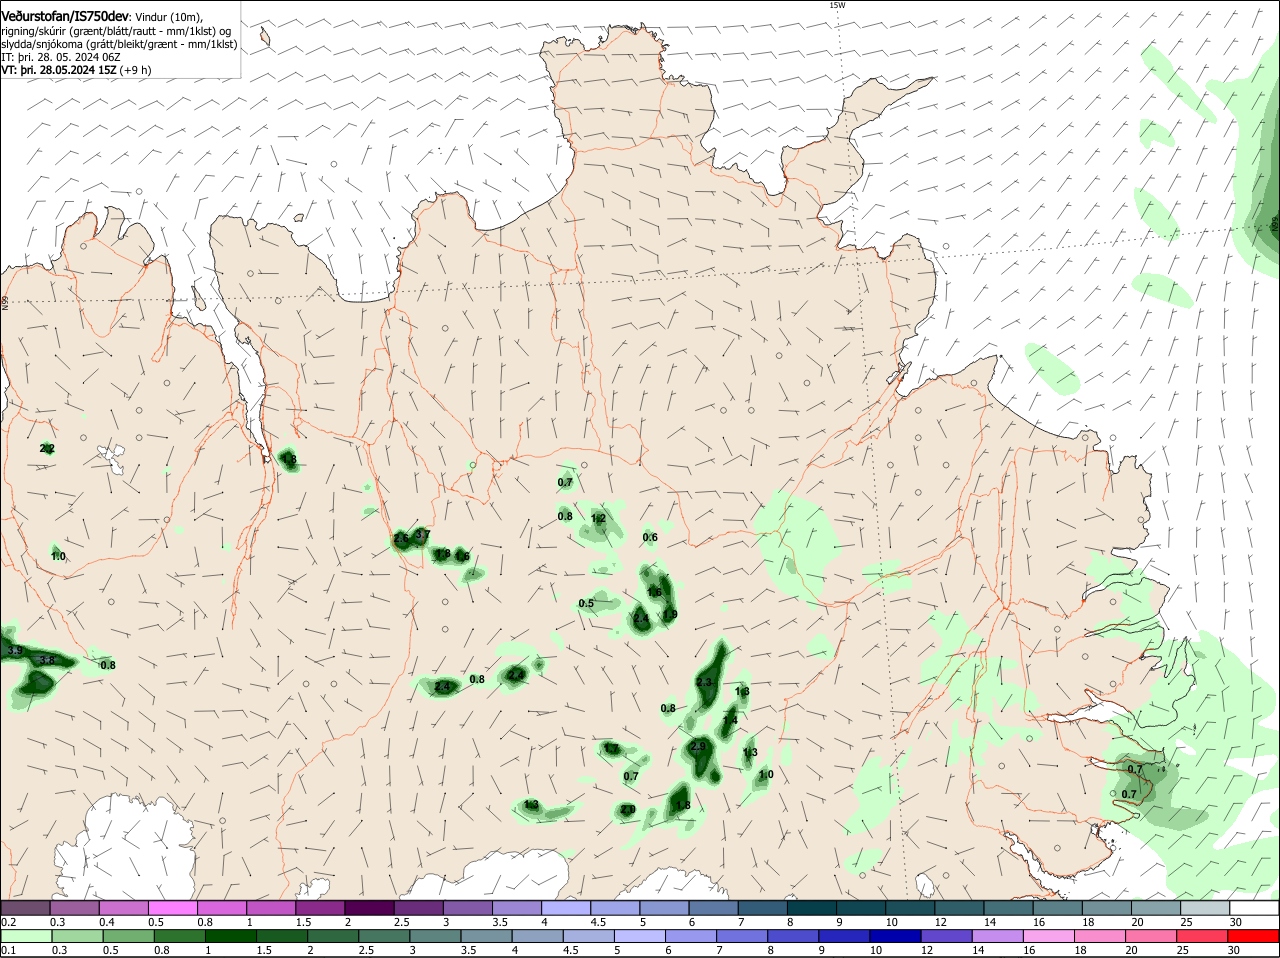Click the 0.2 tick label on the snow scale

pyautogui.click(x=8, y=921)
